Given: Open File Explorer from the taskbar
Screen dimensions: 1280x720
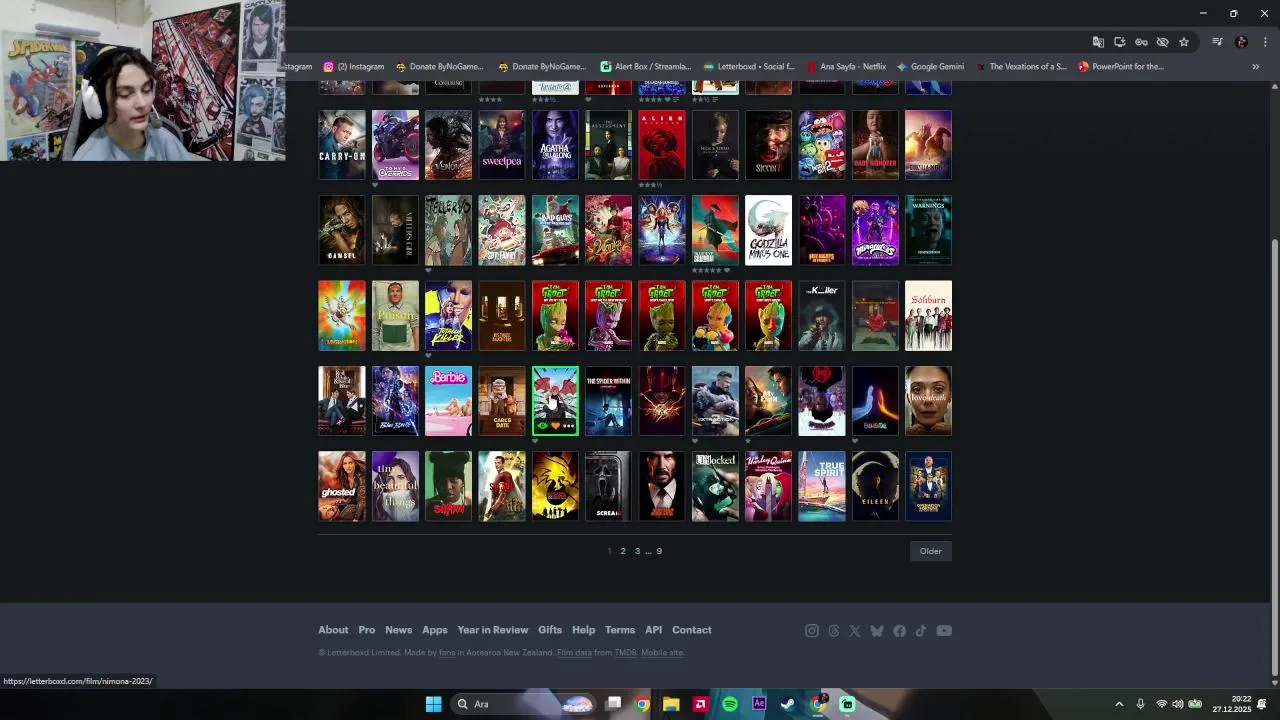Looking at the screenshot, I should coord(671,704).
